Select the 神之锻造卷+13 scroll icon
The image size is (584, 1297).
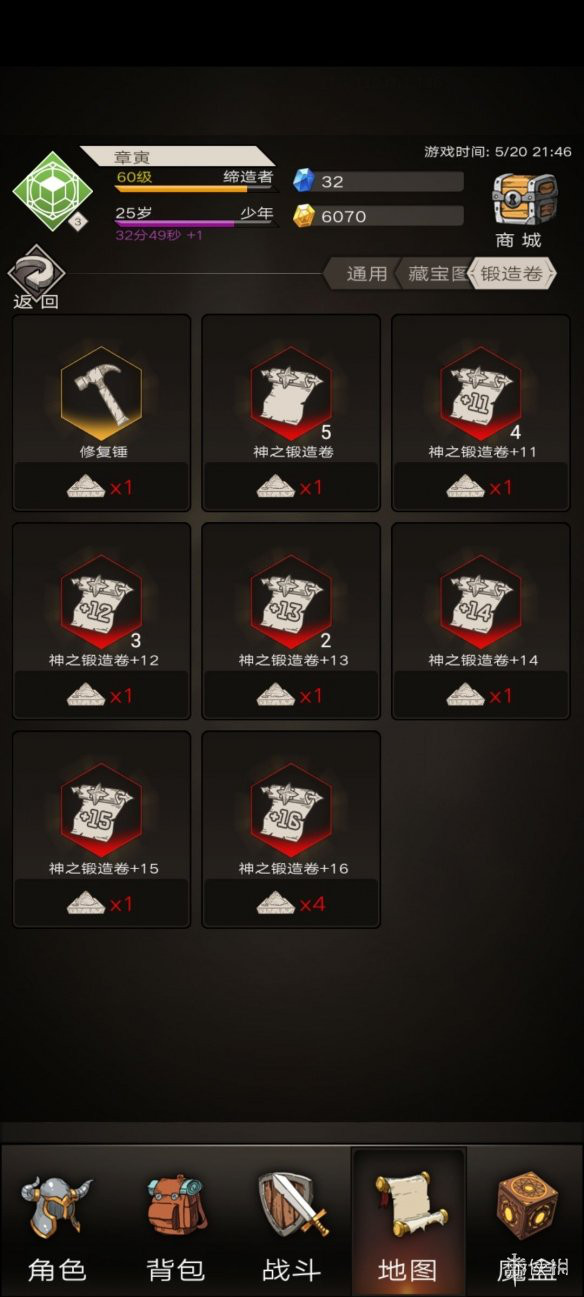(x=291, y=601)
